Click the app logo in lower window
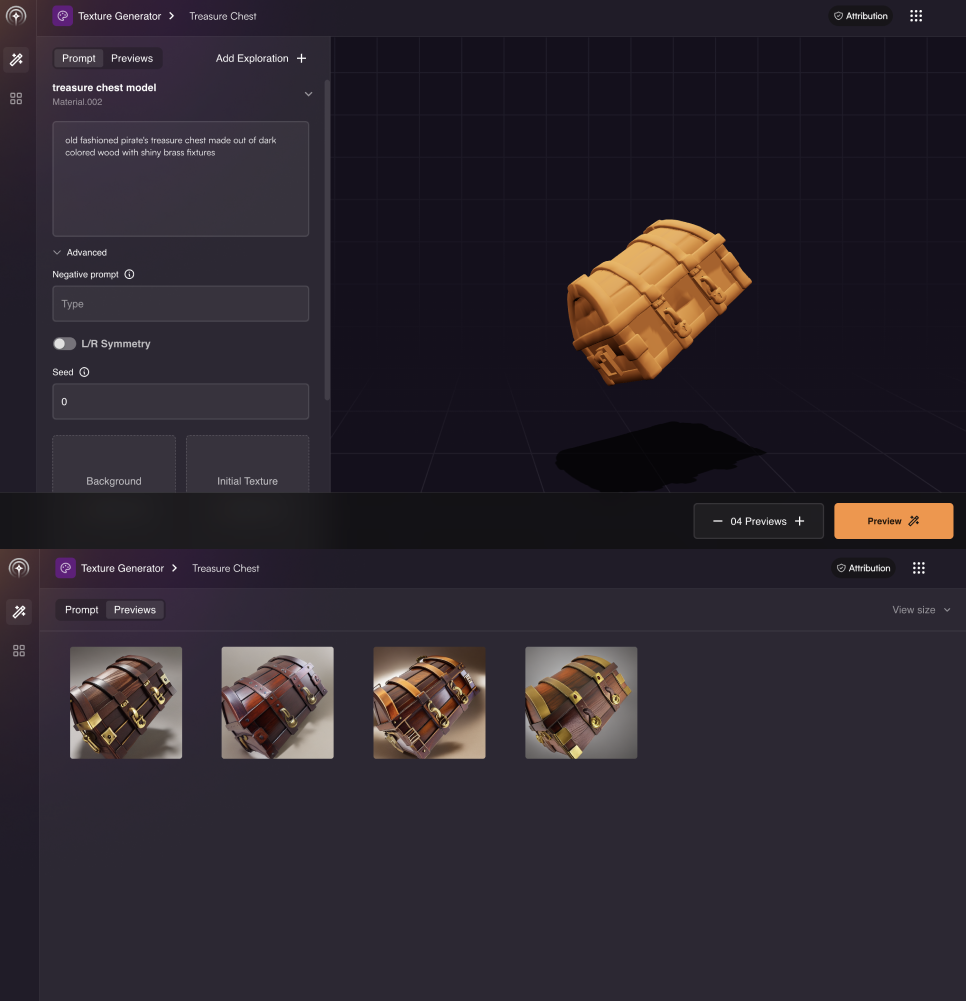The width and height of the screenshot is (966, 1001). [x=19, y=568]
